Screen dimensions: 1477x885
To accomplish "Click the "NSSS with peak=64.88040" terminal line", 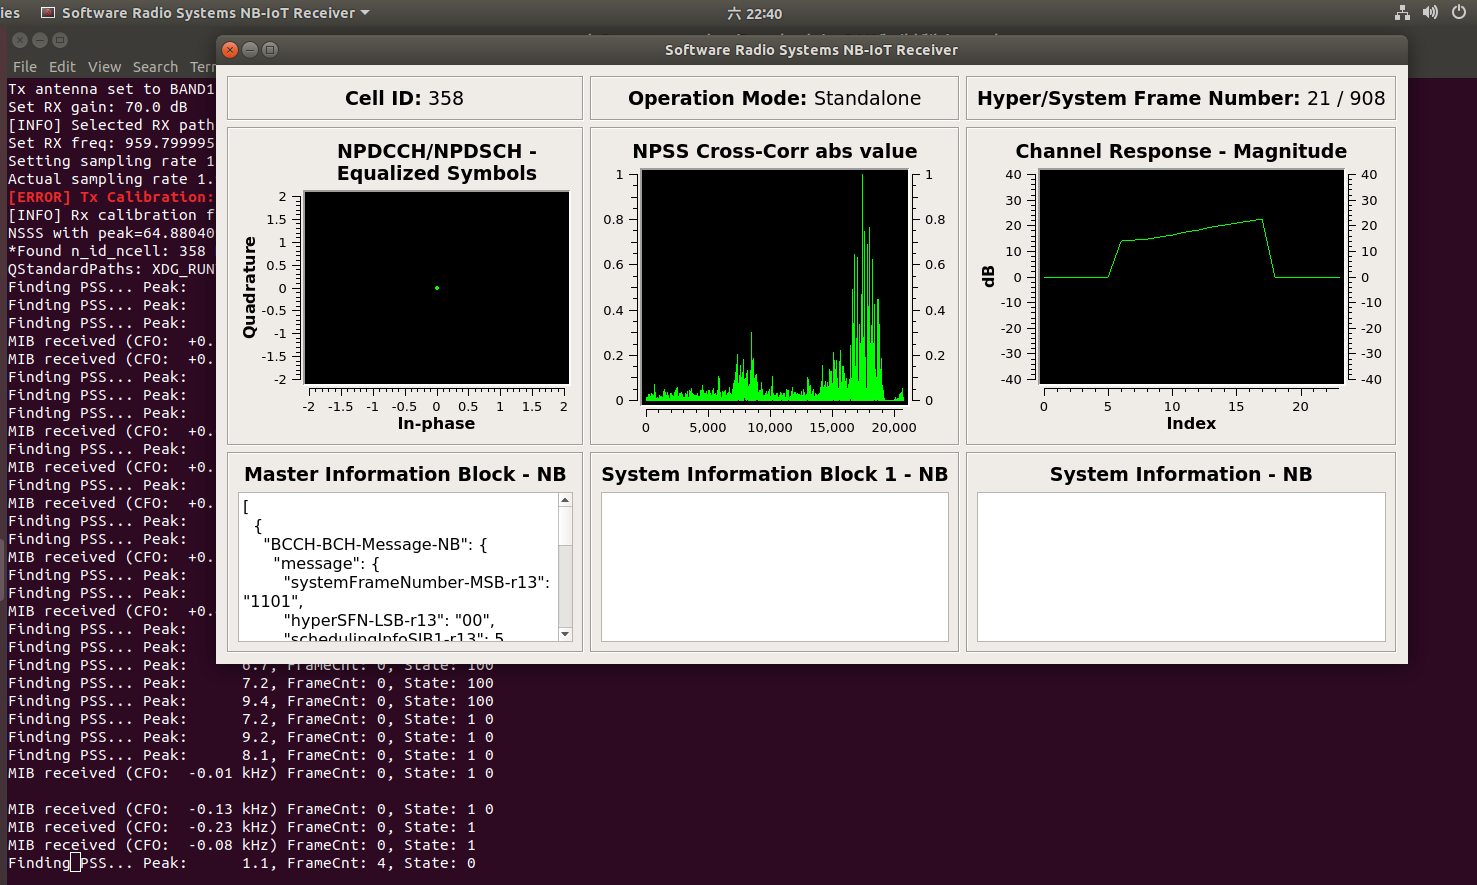I will pos(111,233).
